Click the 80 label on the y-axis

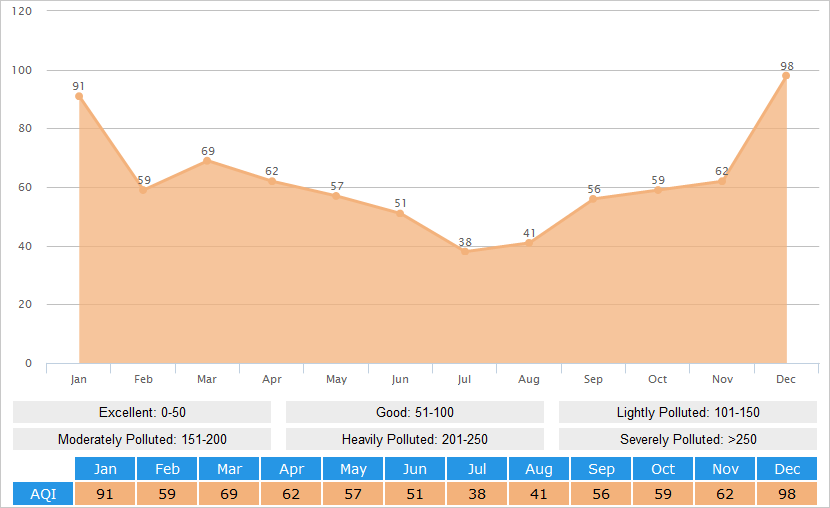(x=25, y=128)
